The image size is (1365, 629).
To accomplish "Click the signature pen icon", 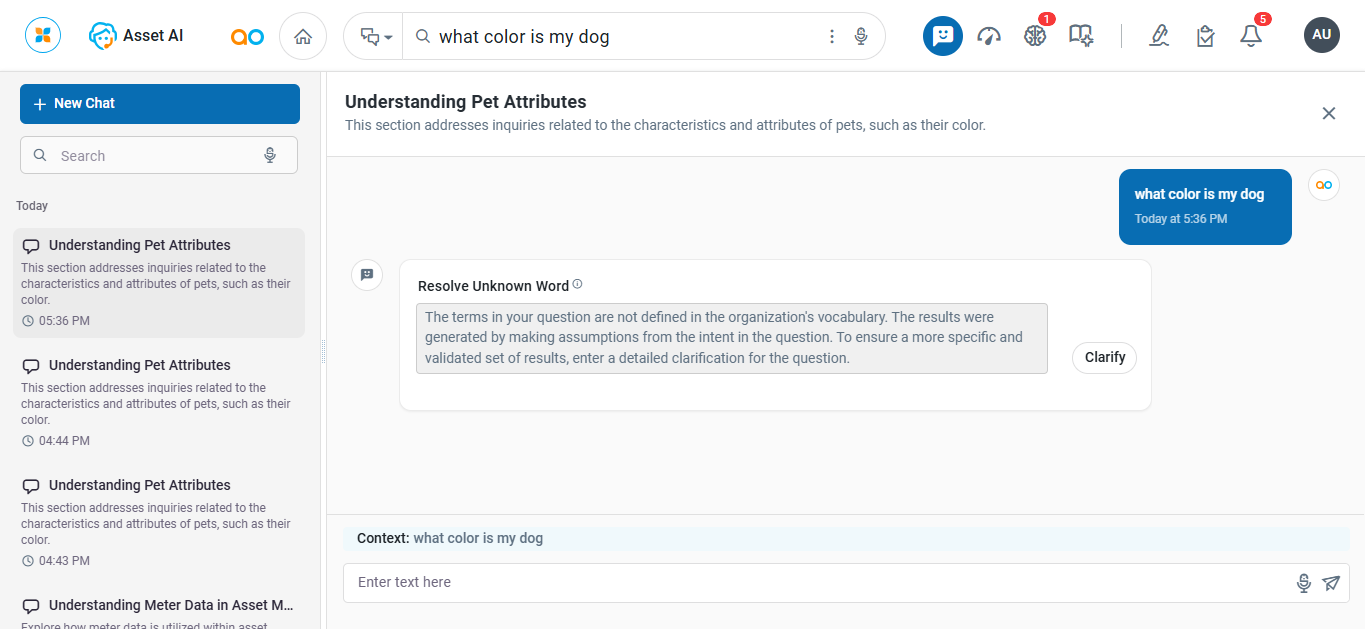I will pos(1159,36).
